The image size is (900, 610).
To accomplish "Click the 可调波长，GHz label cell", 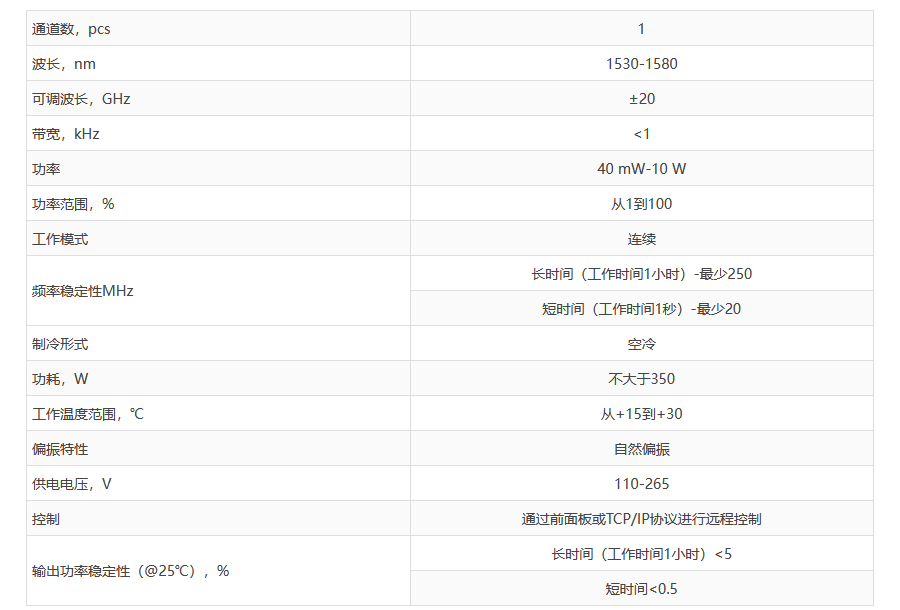I will (x=81, y=99).
